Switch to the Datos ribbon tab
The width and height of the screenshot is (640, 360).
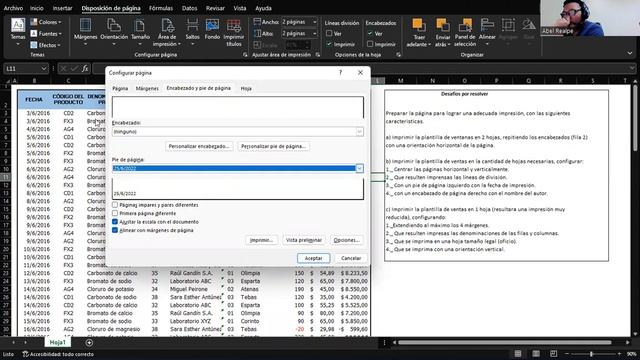pos(189,8)
